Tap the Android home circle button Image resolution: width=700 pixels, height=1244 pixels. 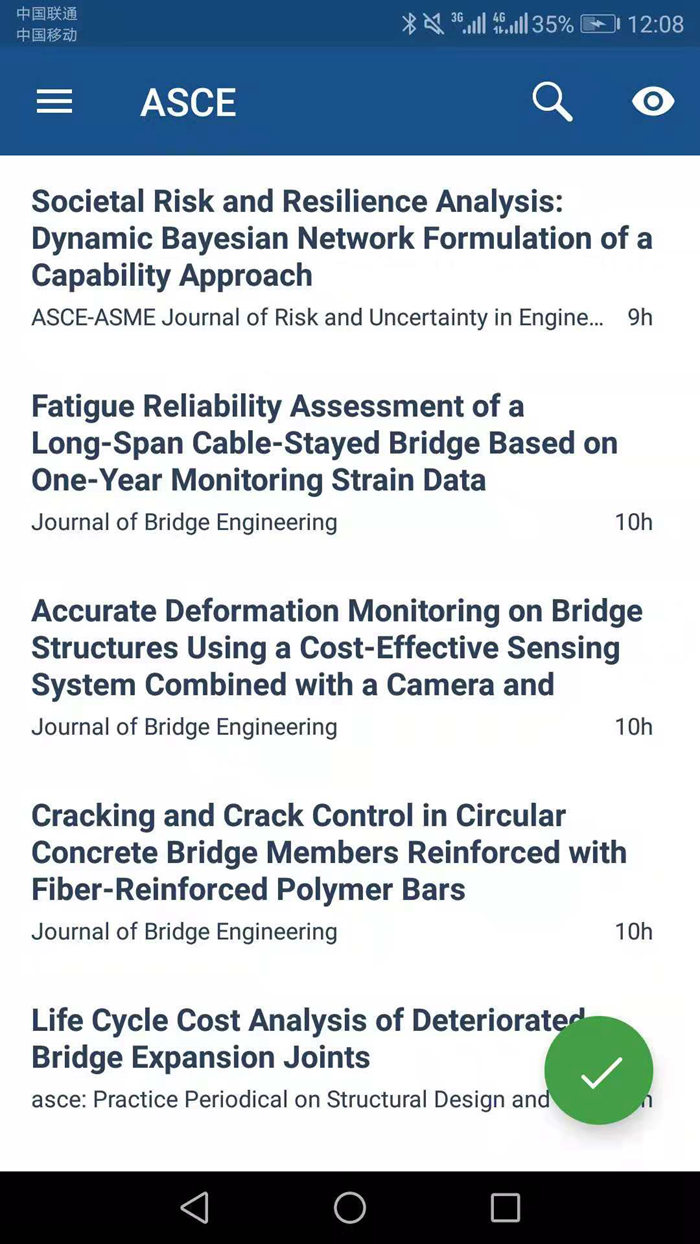pyautogui.click(x=350, y=1207)
